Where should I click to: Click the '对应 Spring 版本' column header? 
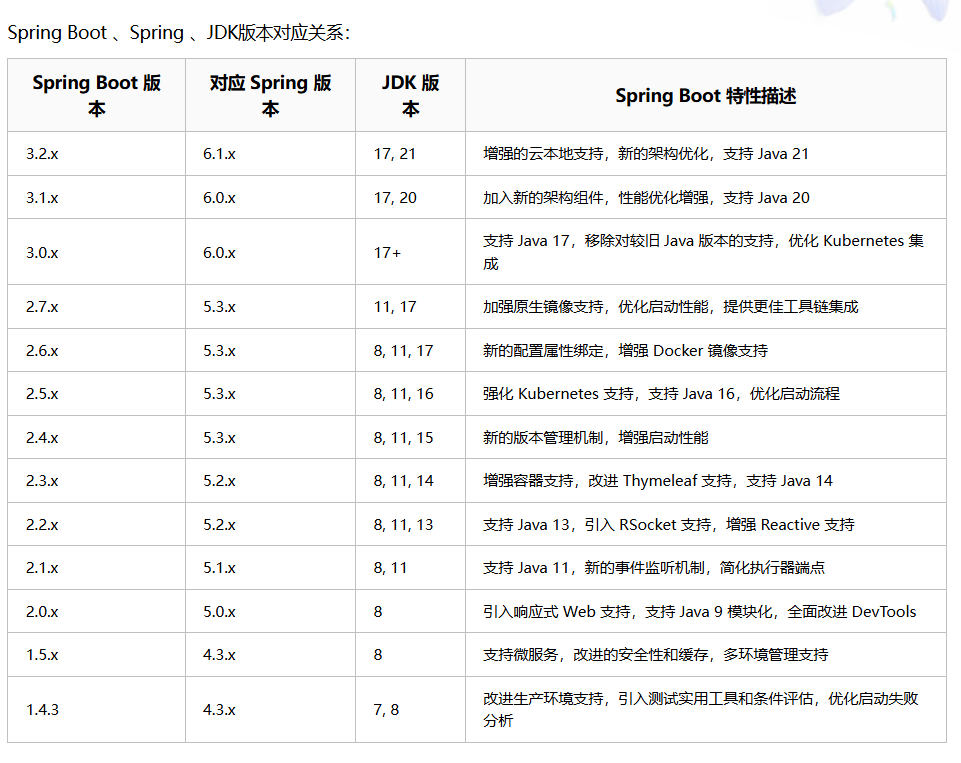(270, 95)
